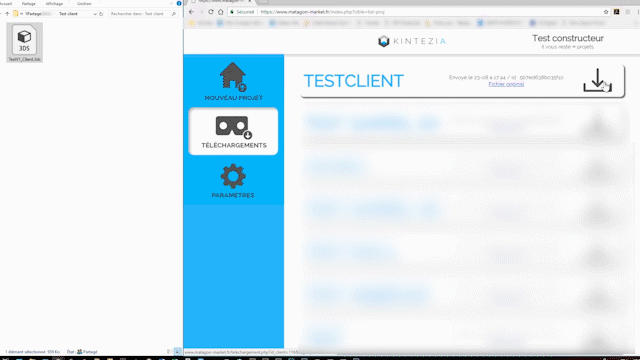Click the 'Il vous reste projets' text
This screenshot has height=360, width=640.
click(567, 47)
